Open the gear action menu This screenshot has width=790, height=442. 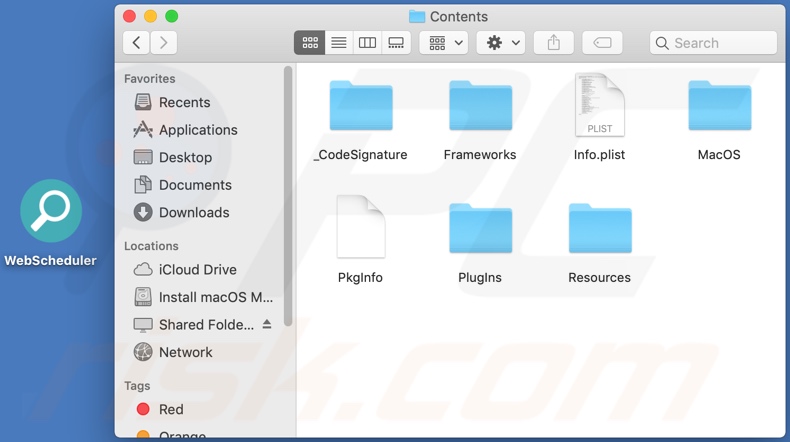coord(501,43)
